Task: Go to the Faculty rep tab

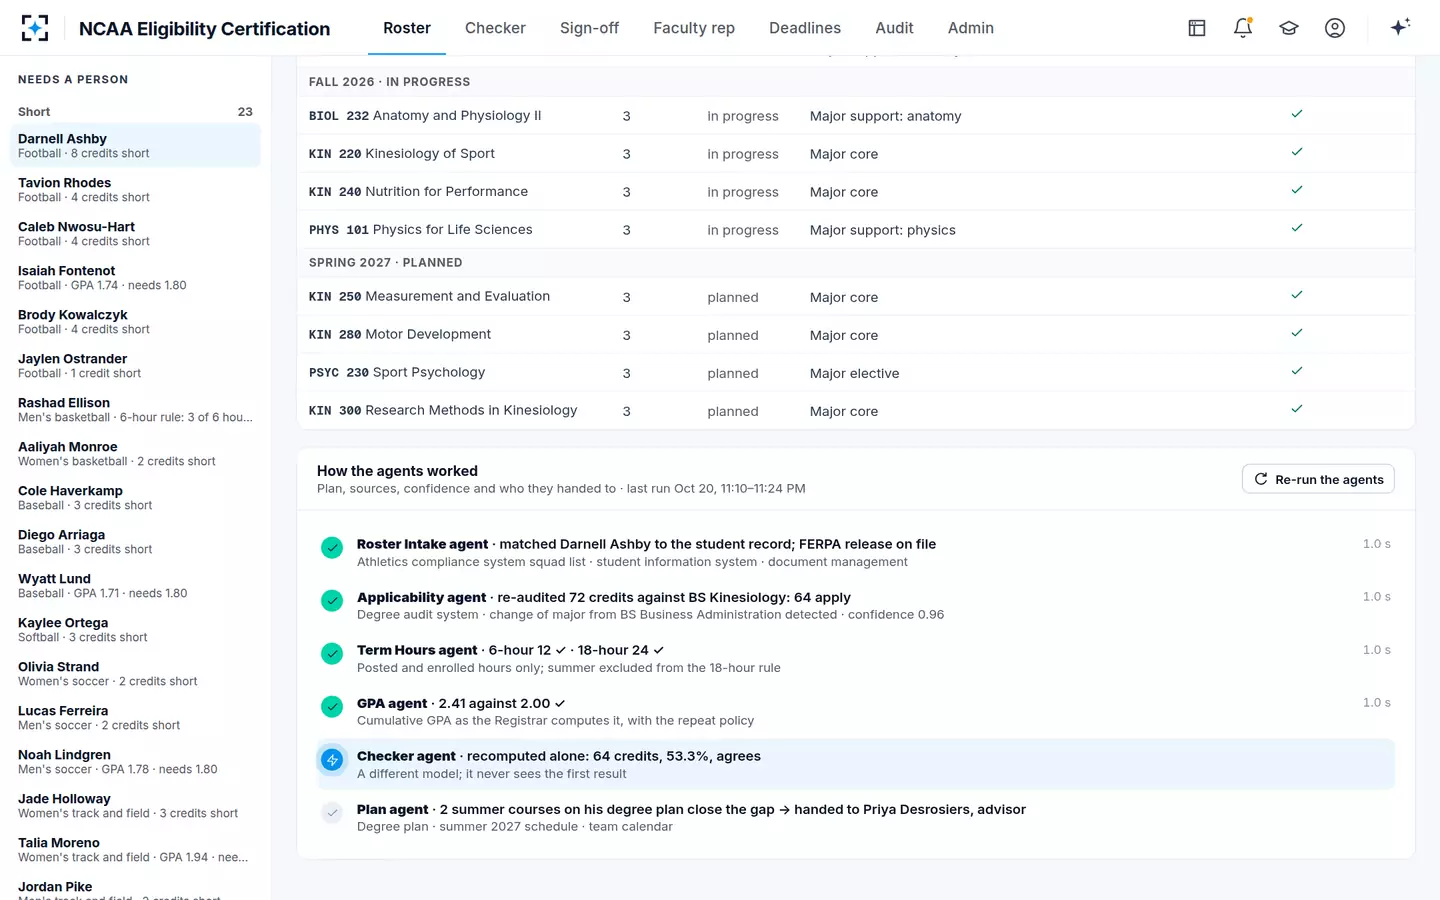Action: pyautogui.click(x=694, y=28)
